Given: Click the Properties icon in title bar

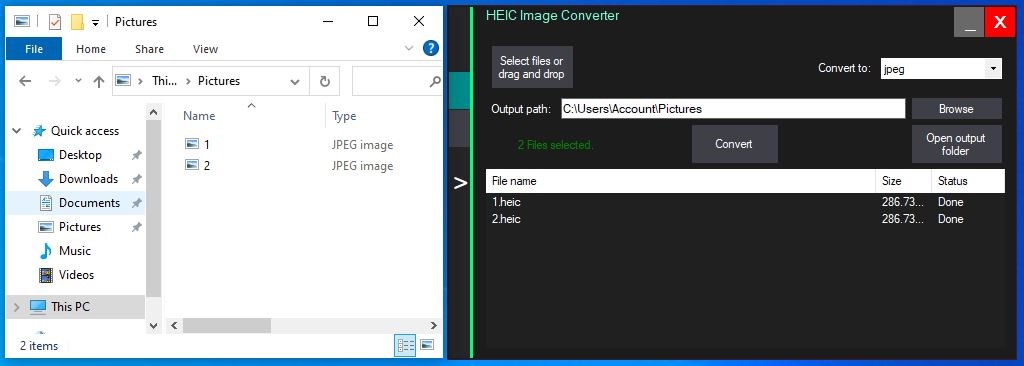Looking at the screenshot, I should [55, 22].
